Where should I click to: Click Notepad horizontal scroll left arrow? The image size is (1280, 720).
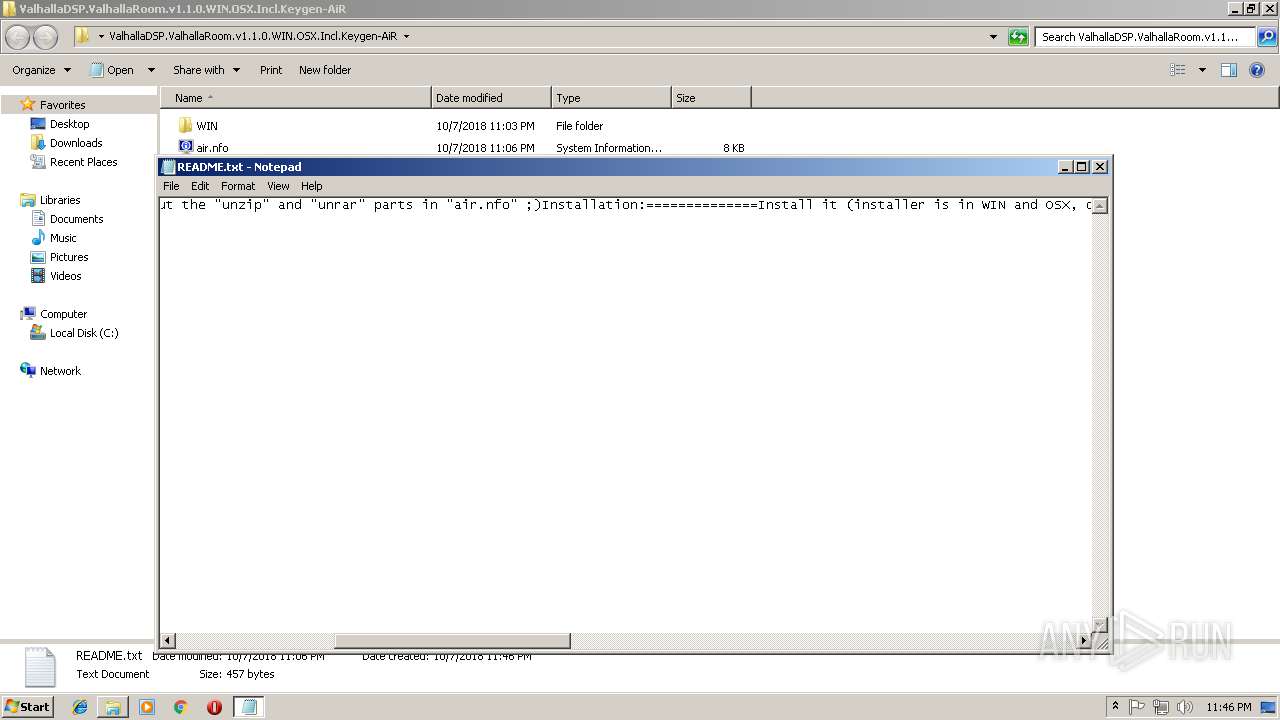click(167, 641)
